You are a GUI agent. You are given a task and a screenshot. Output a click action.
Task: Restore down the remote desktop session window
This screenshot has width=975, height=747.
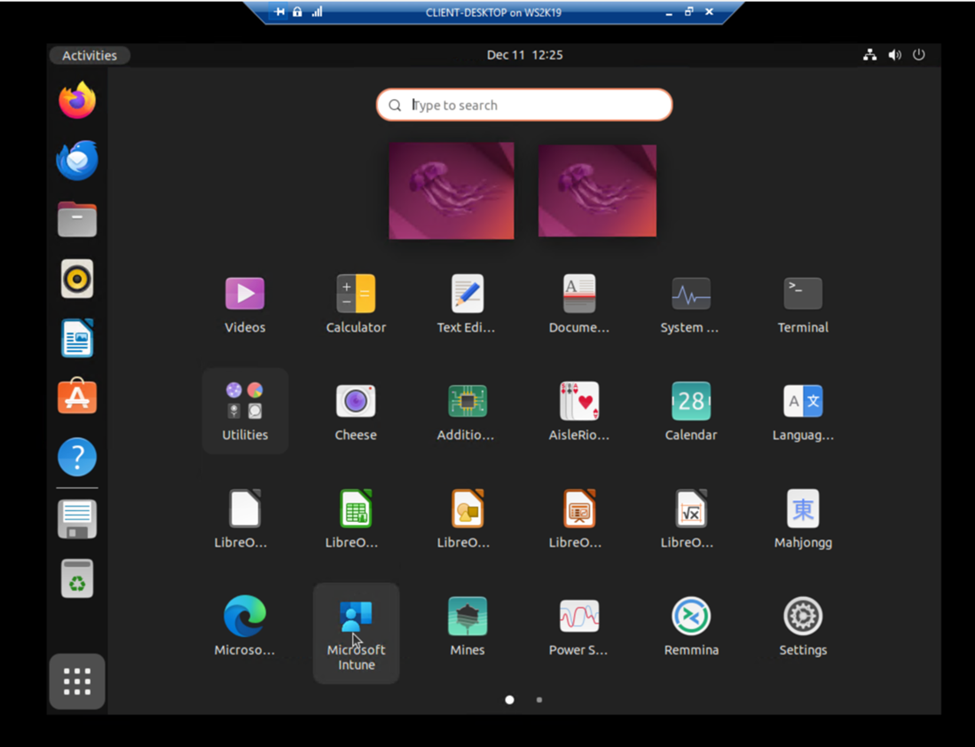(688, 12)
